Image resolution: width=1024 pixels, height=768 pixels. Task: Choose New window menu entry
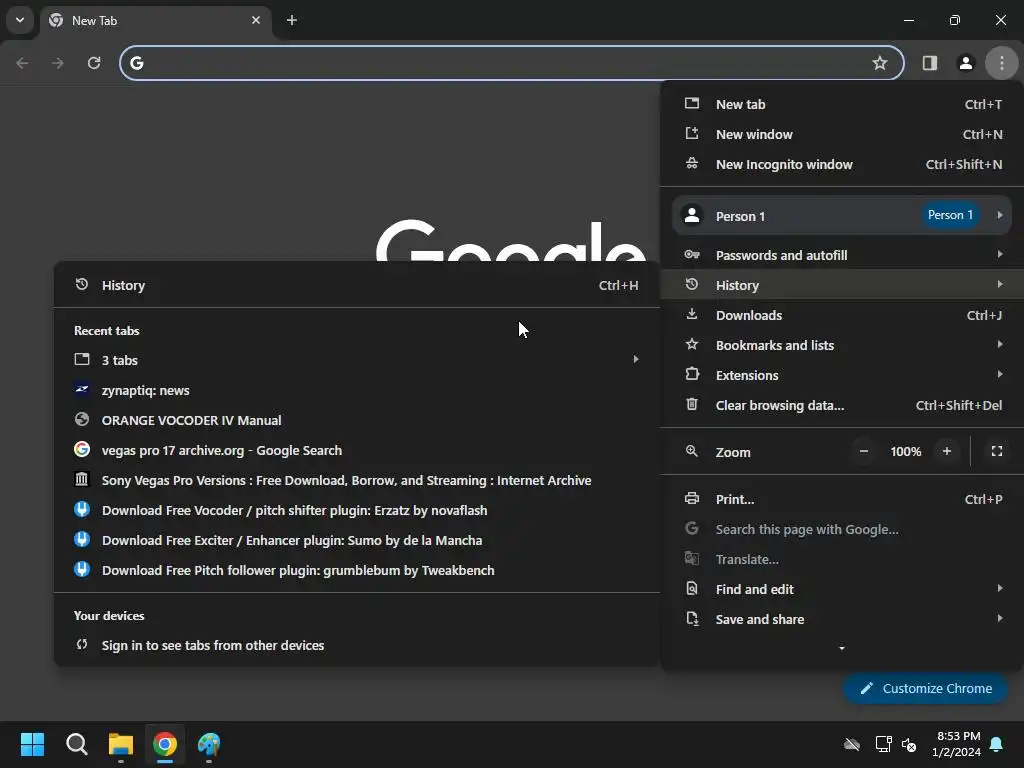pos(842,135)
